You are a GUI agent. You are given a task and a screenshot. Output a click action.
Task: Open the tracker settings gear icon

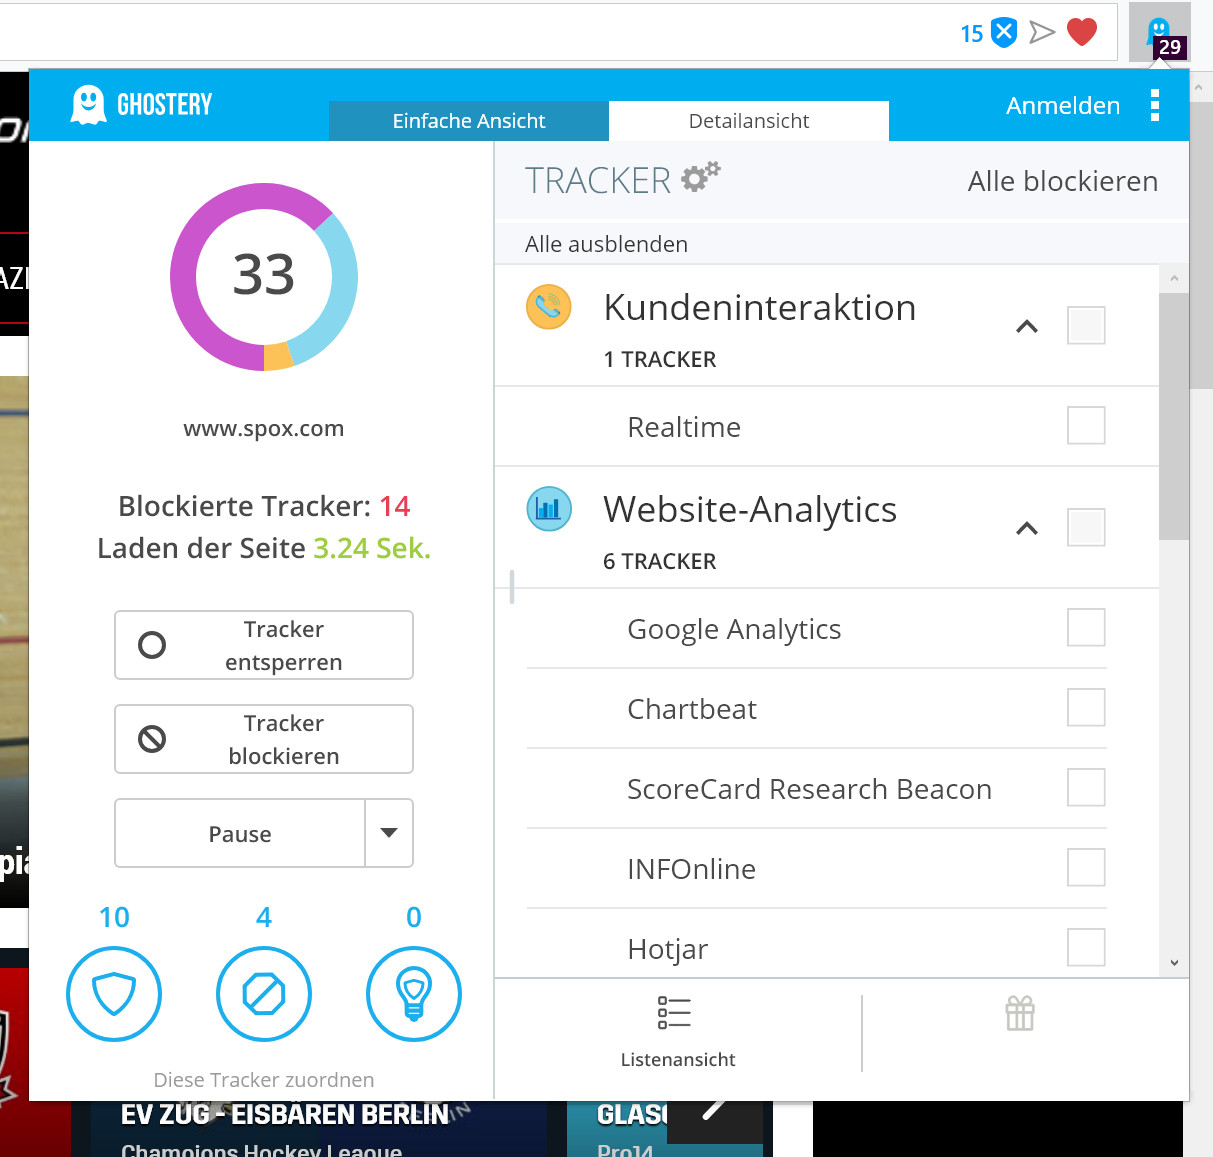(x=700, y=177)
